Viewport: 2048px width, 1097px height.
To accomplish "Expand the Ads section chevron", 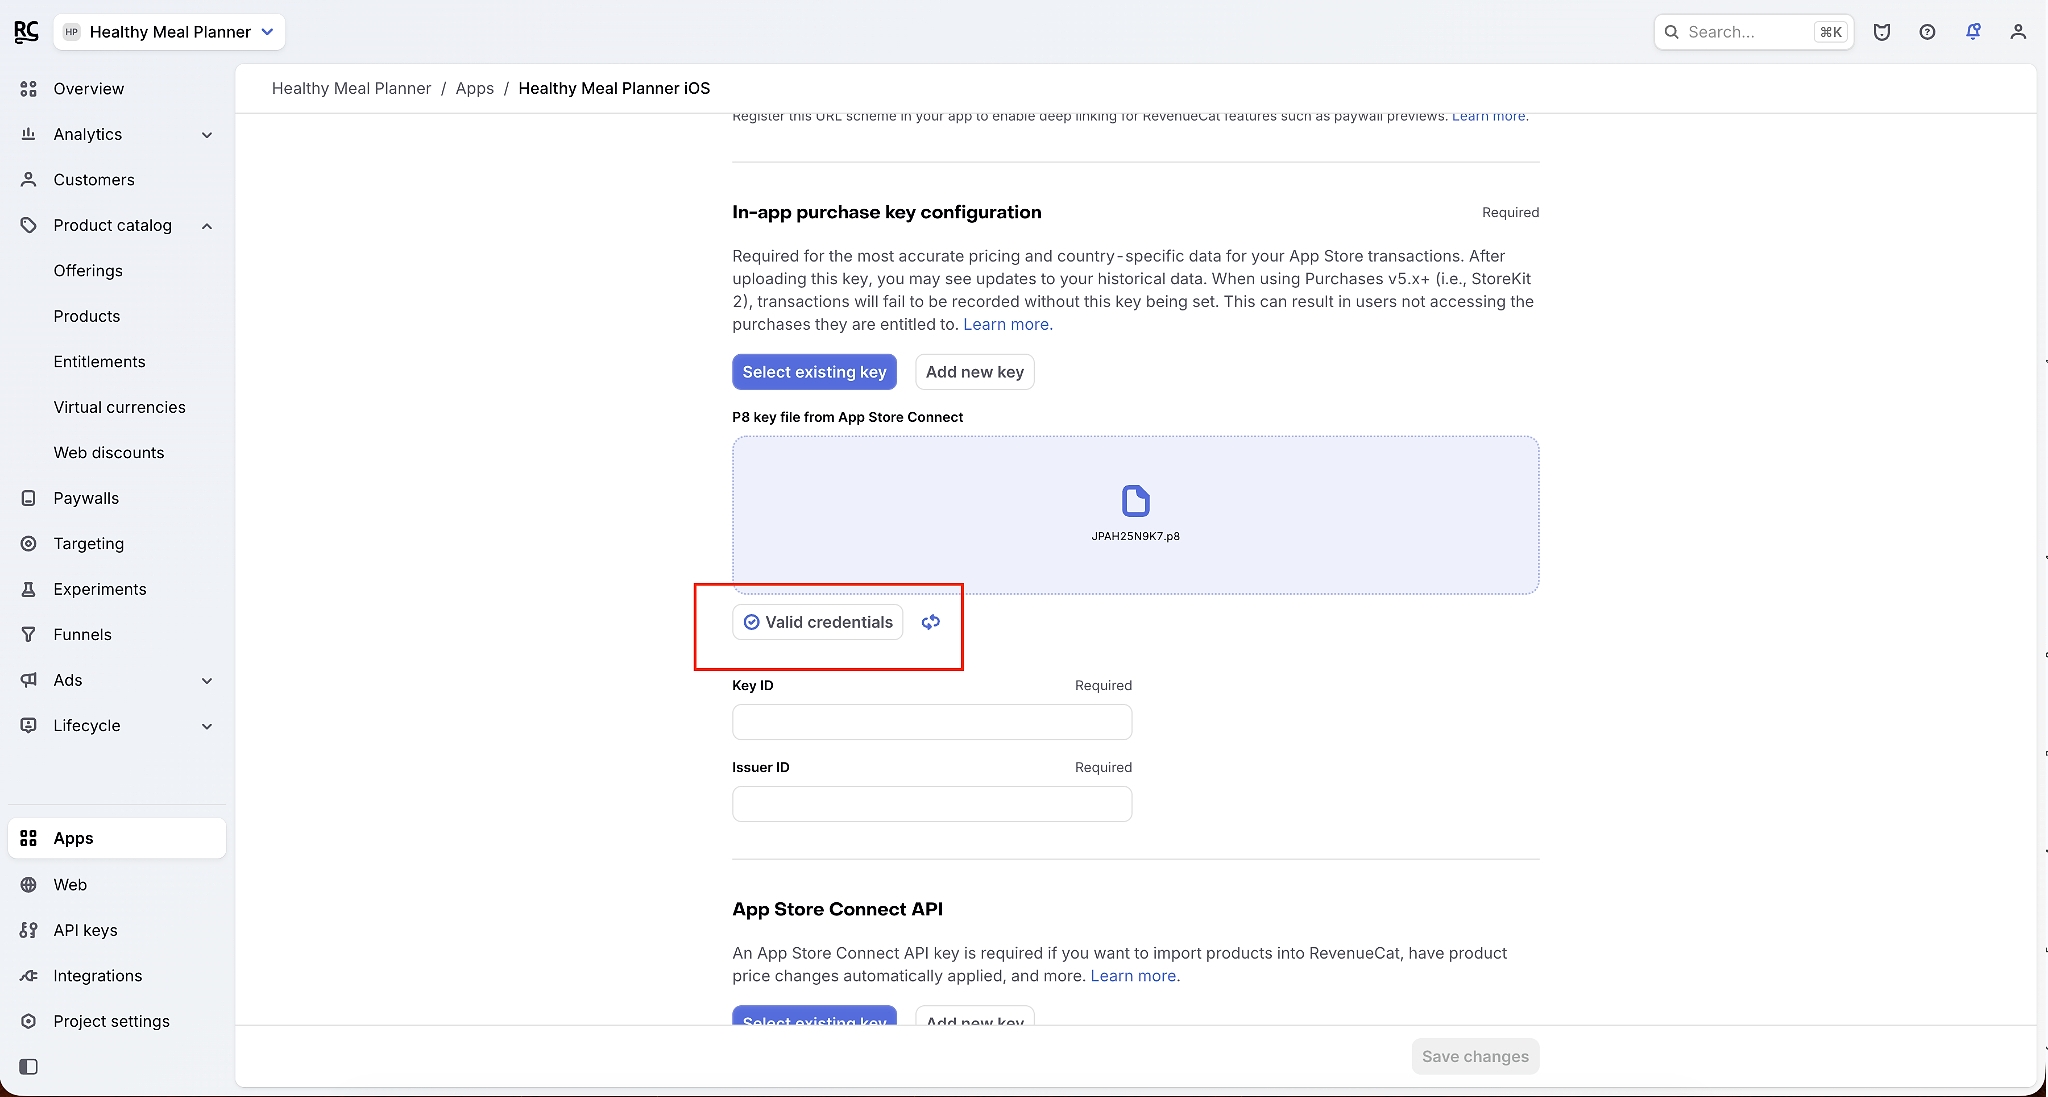I will click(x=207, y=681).
